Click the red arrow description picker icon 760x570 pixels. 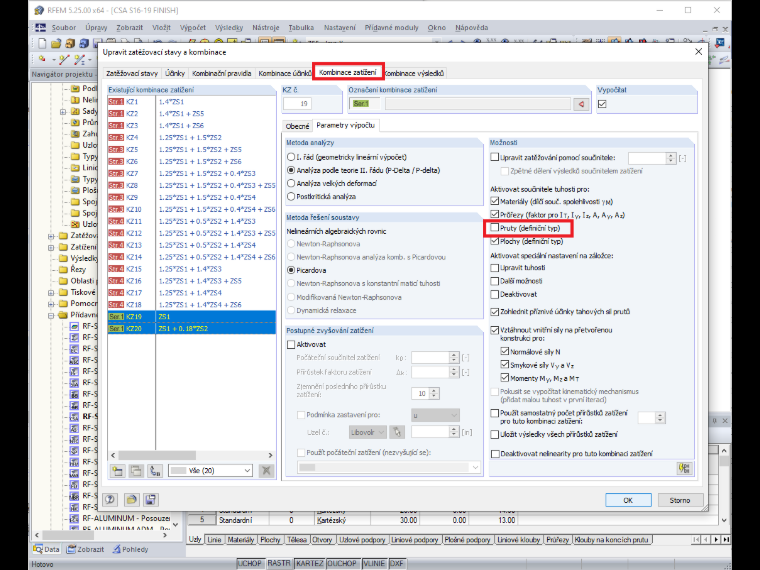click(x=581, y=104)
